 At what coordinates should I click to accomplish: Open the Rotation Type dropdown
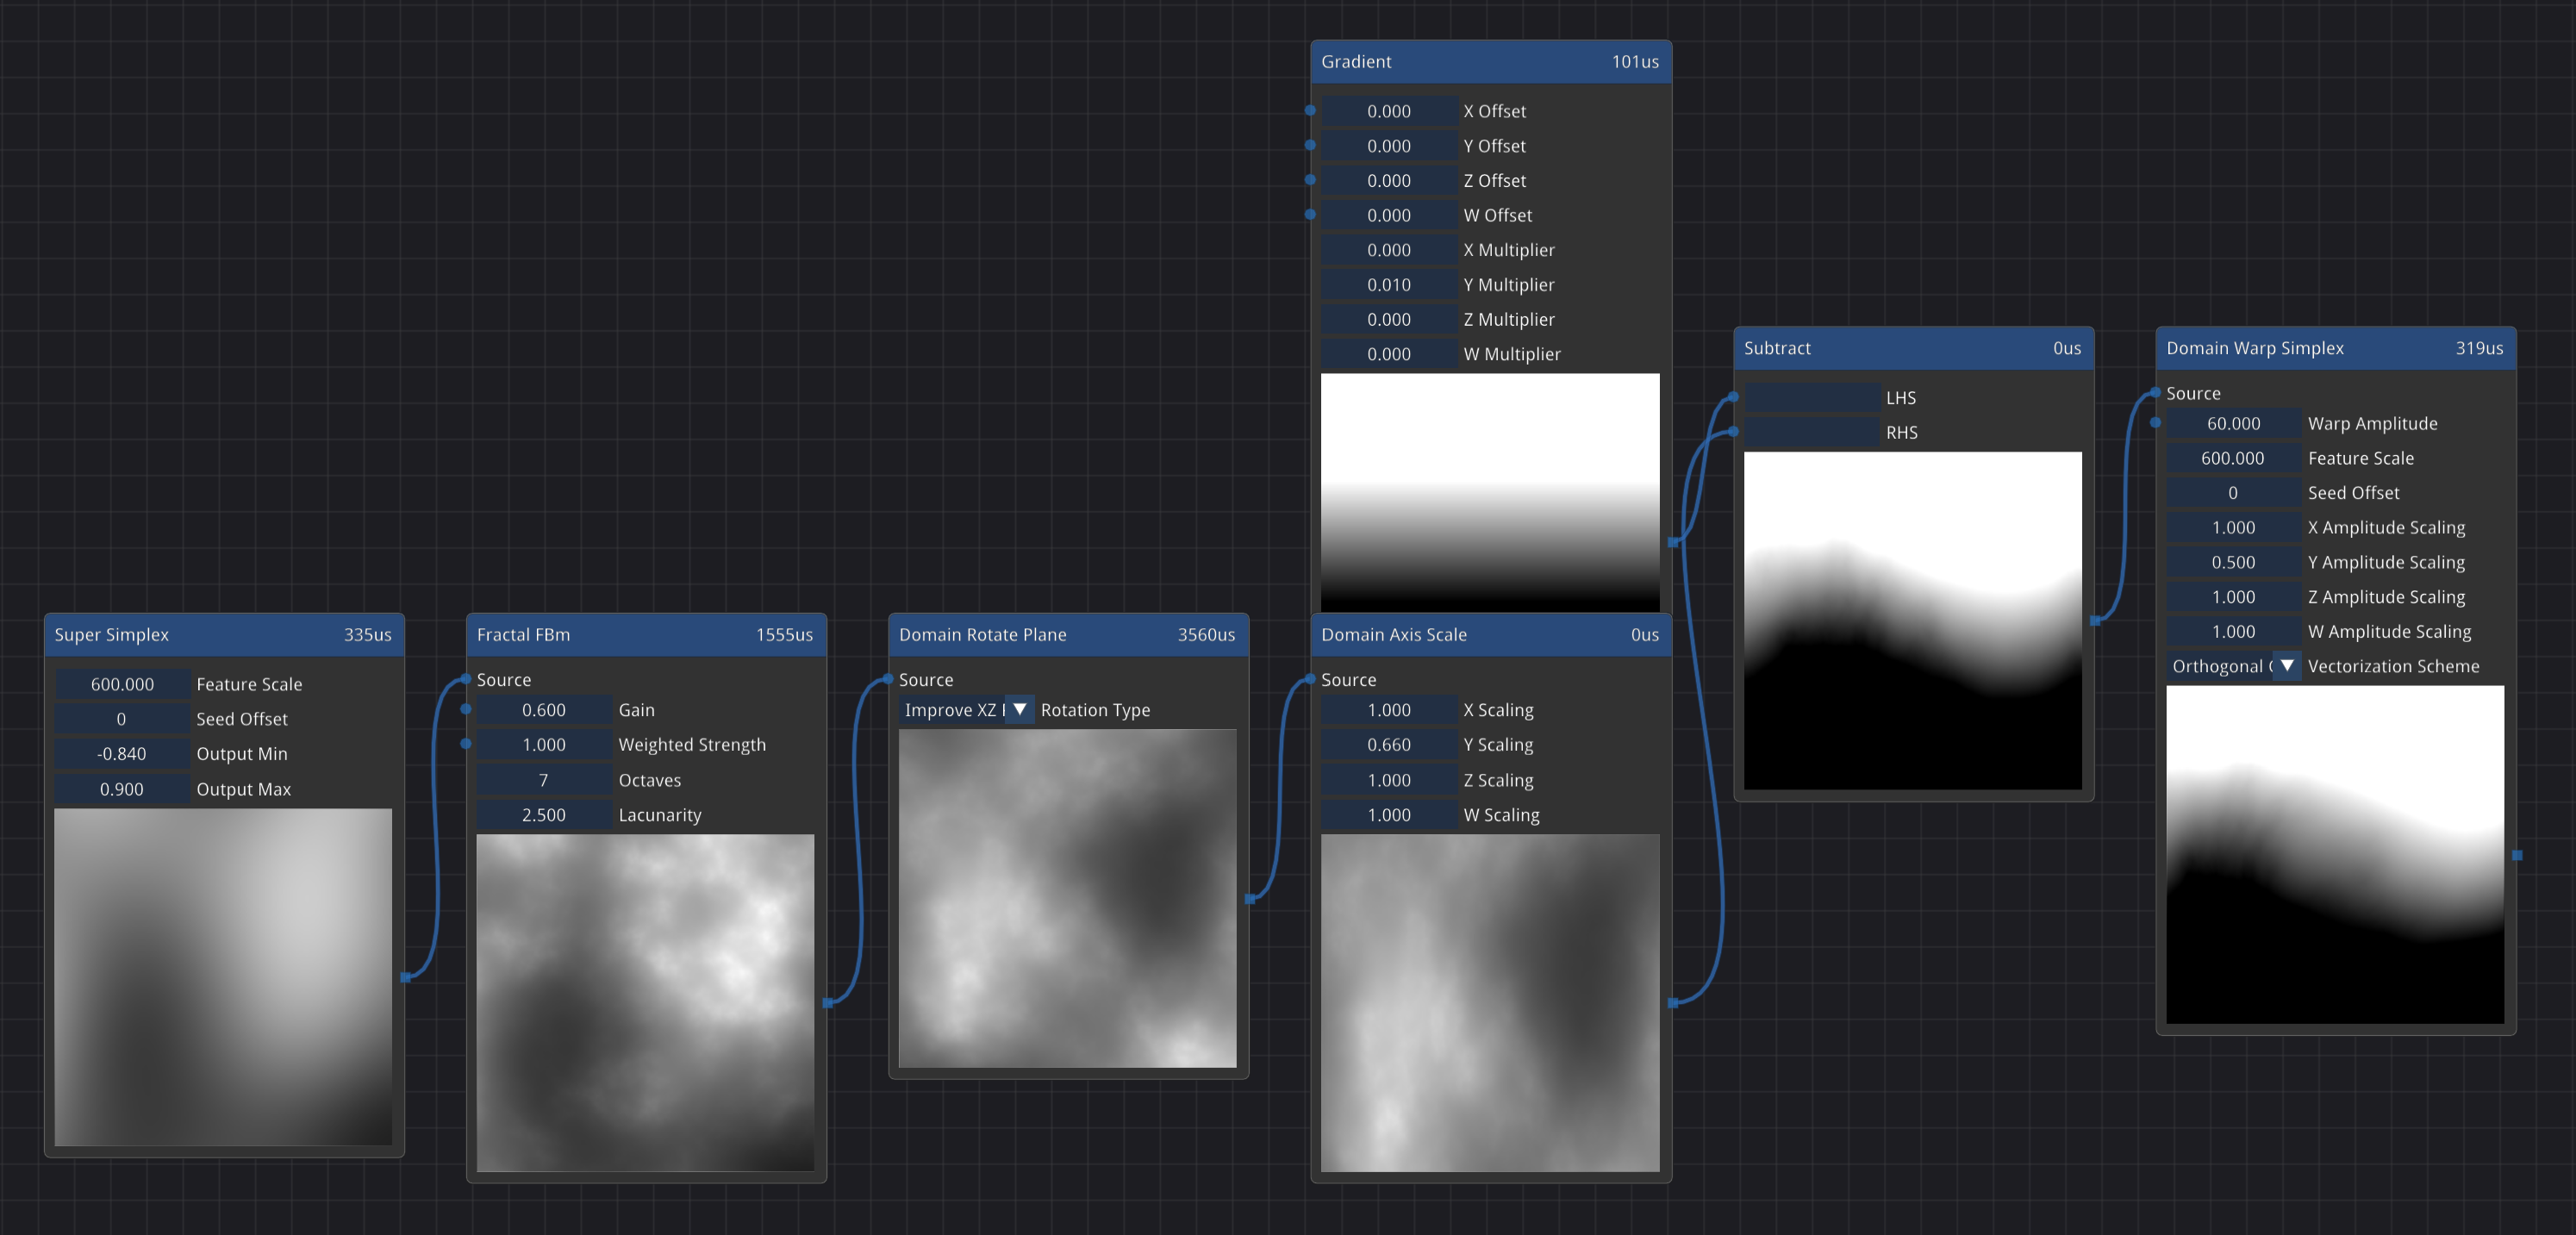(1019, 709)
